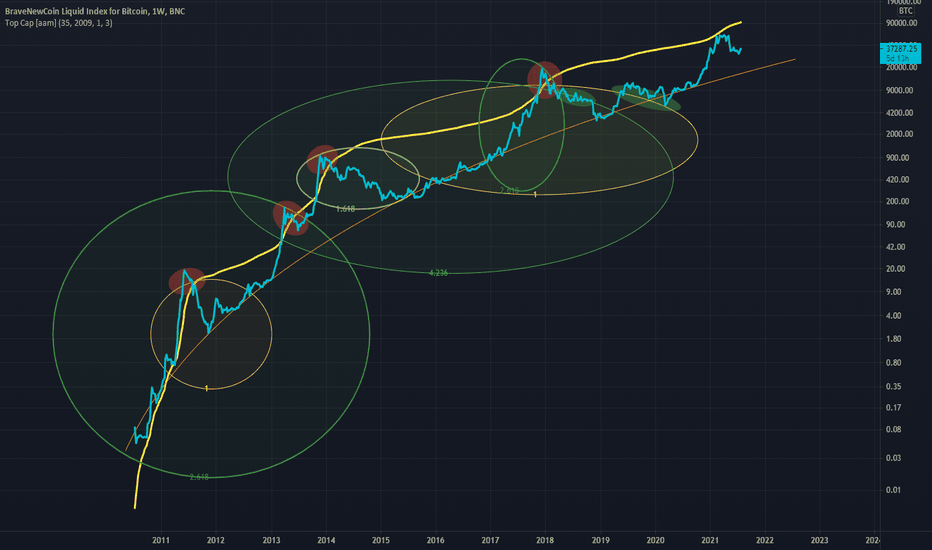932x550 pixels.
Task: Select the Top Cap [aam] indicator legend
Action: (58, 23)
